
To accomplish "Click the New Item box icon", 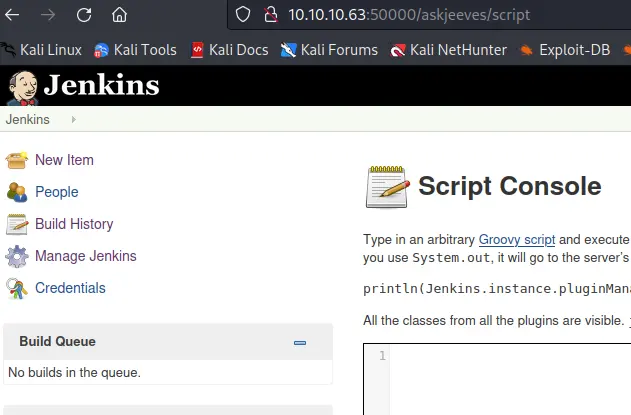I will tap(16, 160).
